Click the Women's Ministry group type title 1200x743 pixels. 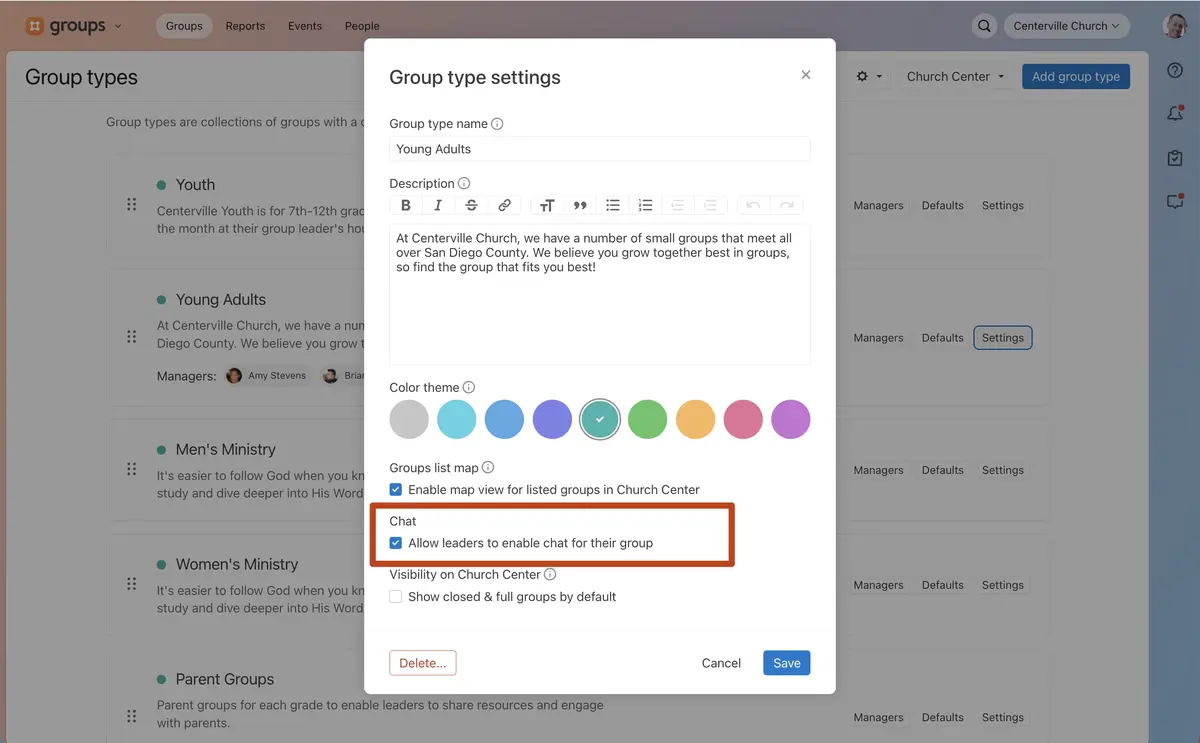(x=237, y=564)
